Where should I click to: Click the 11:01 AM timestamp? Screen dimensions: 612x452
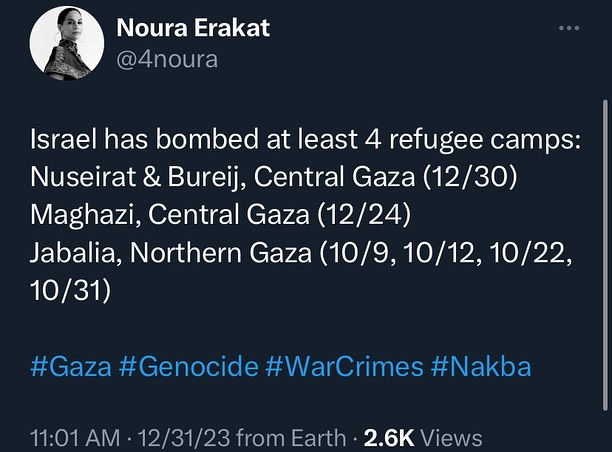click(x=73, y=437)
